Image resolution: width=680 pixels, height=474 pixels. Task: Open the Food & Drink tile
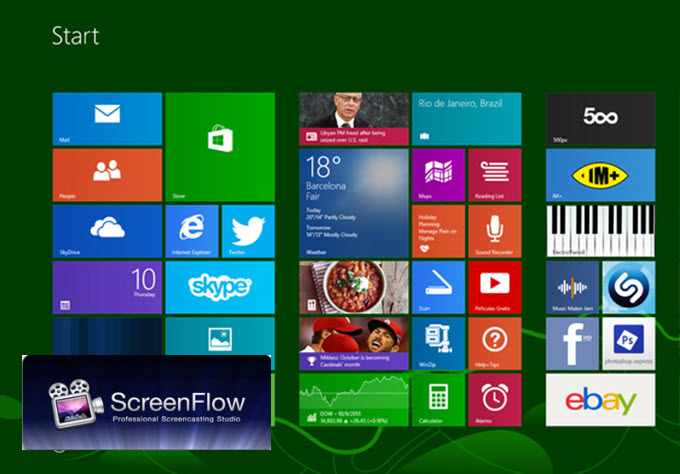point(354,288)
